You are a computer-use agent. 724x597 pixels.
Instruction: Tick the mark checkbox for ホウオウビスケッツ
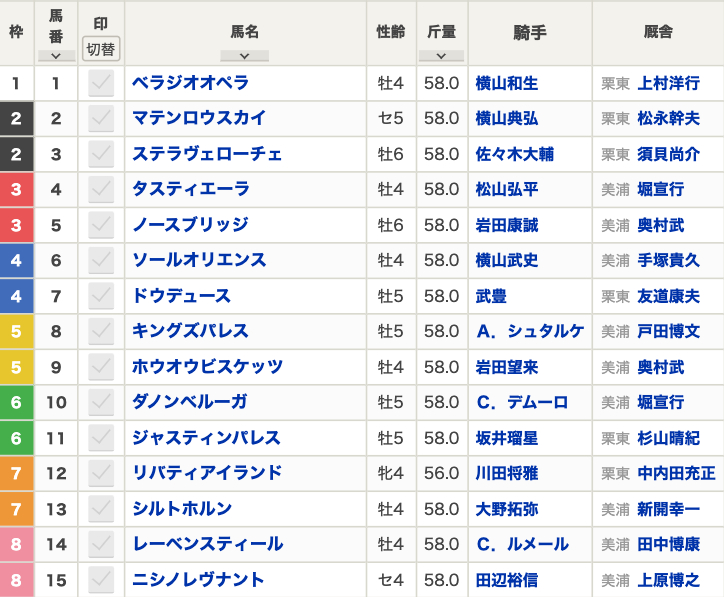(101, 367)
